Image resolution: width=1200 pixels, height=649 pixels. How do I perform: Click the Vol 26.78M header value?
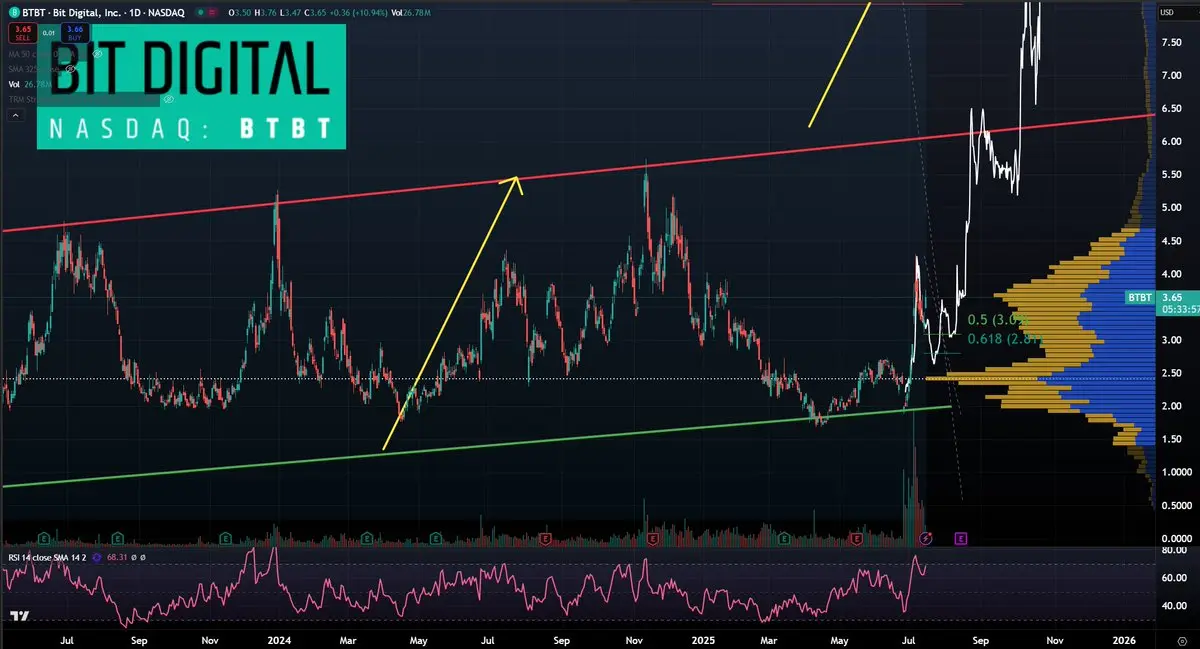[x=410, y=13]
